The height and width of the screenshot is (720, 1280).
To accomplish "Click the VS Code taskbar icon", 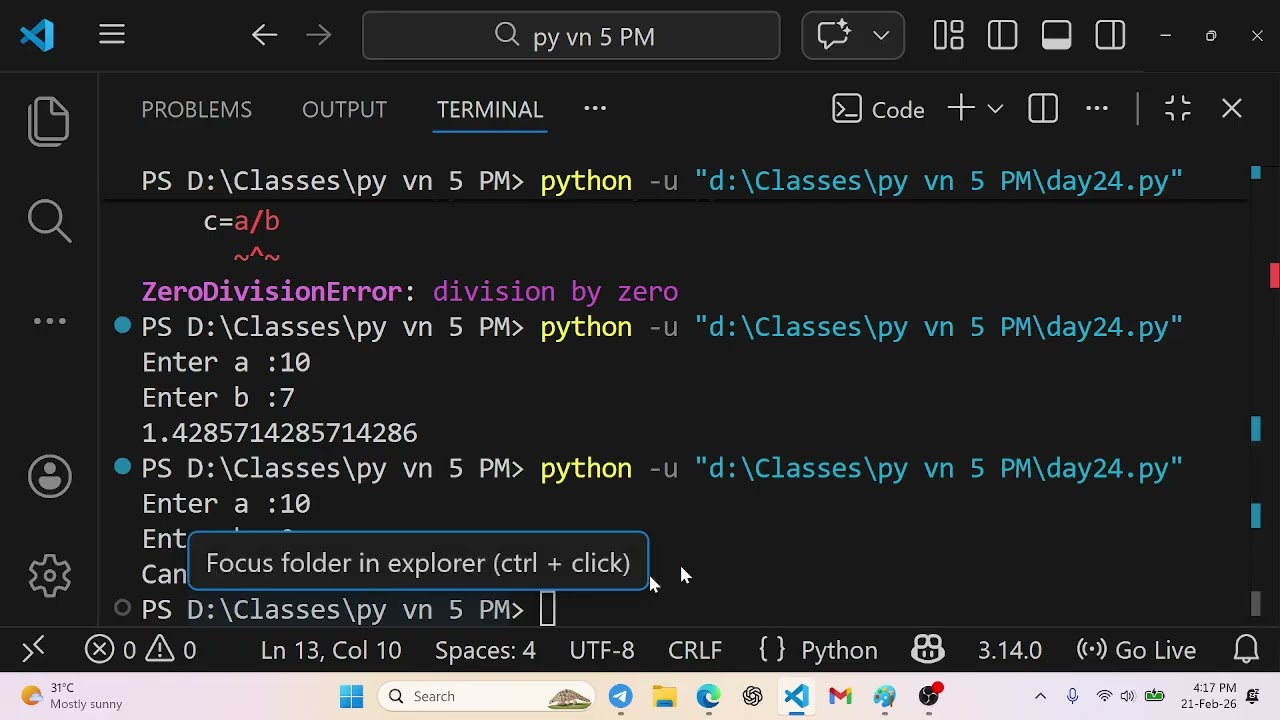I will pyautogui.click(x=796, y=696).
